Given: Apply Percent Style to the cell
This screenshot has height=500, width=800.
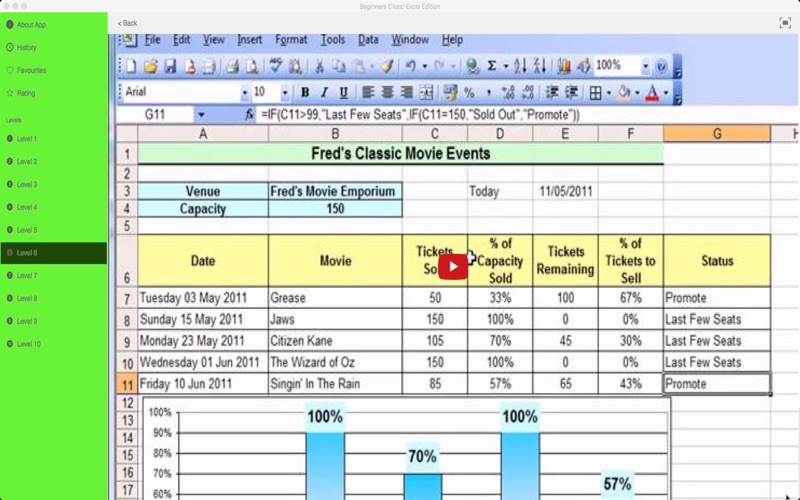Looking at the screenshot, I should [469, 92].
